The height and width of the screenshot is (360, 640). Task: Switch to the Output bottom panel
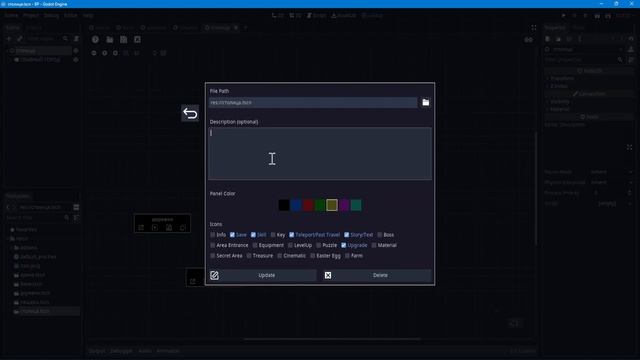[x=97, y=351]
